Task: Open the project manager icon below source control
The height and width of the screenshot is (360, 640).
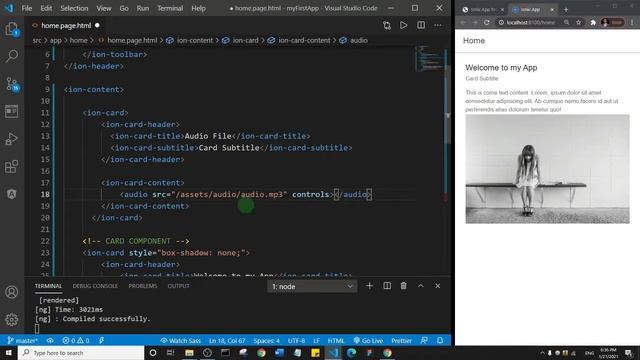Action: pyautogui.click(x=12, y=111)
